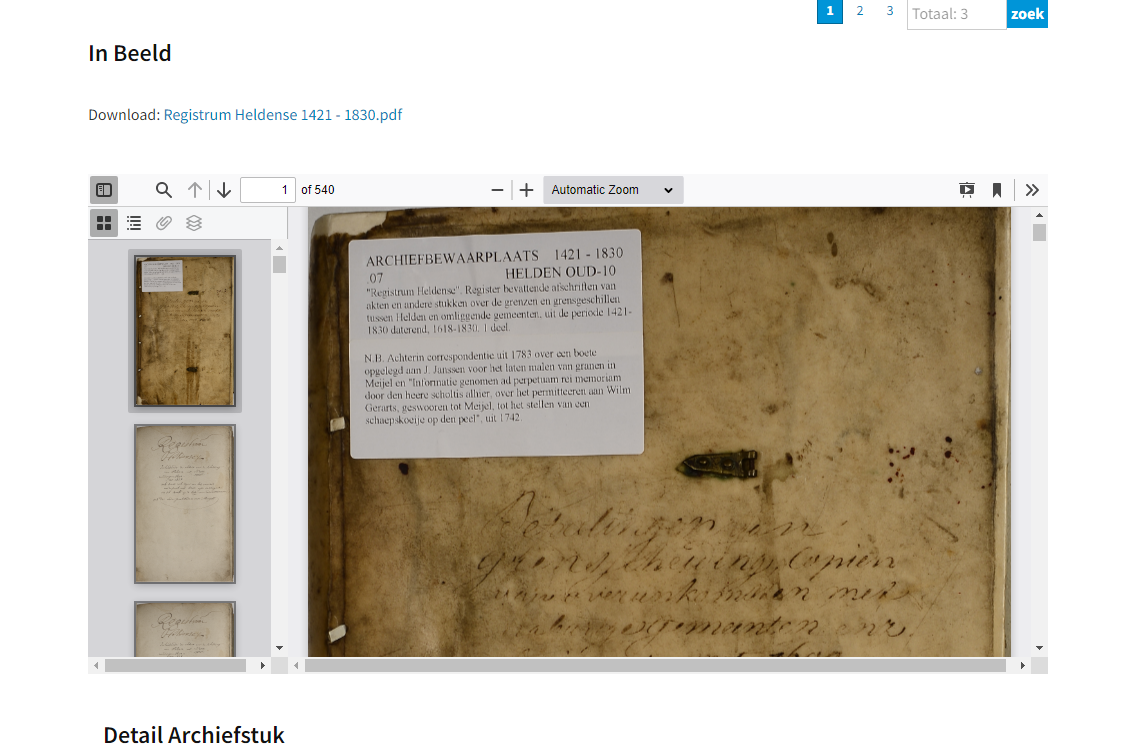Open the tools menu chevrons
This screenshot has height=753, width=1148.
coord(1032,190)
